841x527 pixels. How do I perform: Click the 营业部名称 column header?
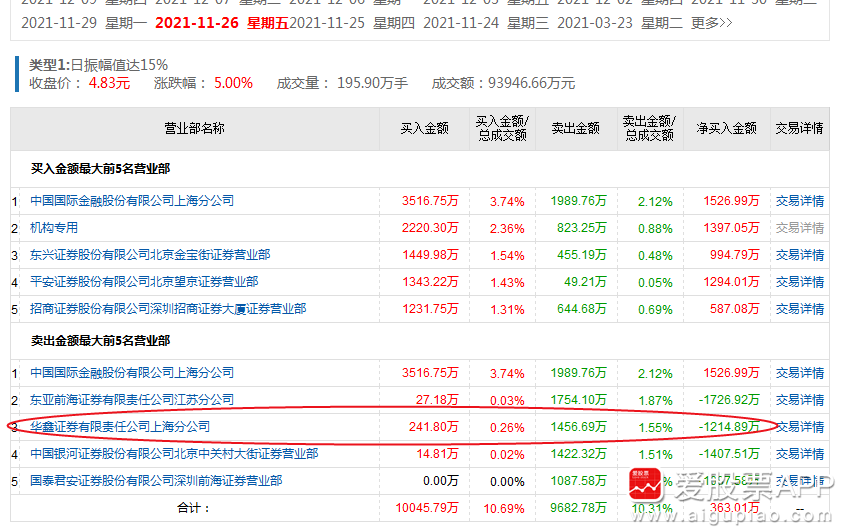[194, 128]
